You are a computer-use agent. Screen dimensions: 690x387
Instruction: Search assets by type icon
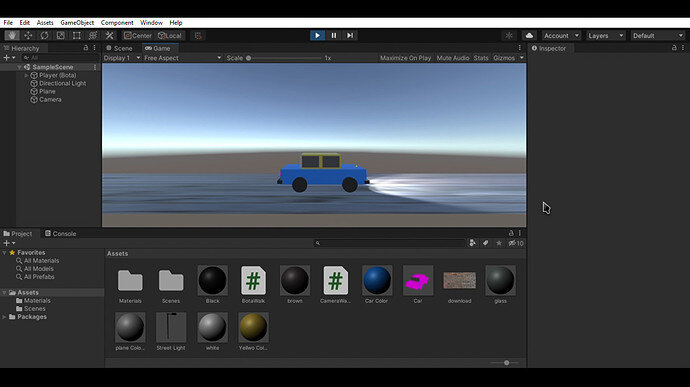[472, 243]
